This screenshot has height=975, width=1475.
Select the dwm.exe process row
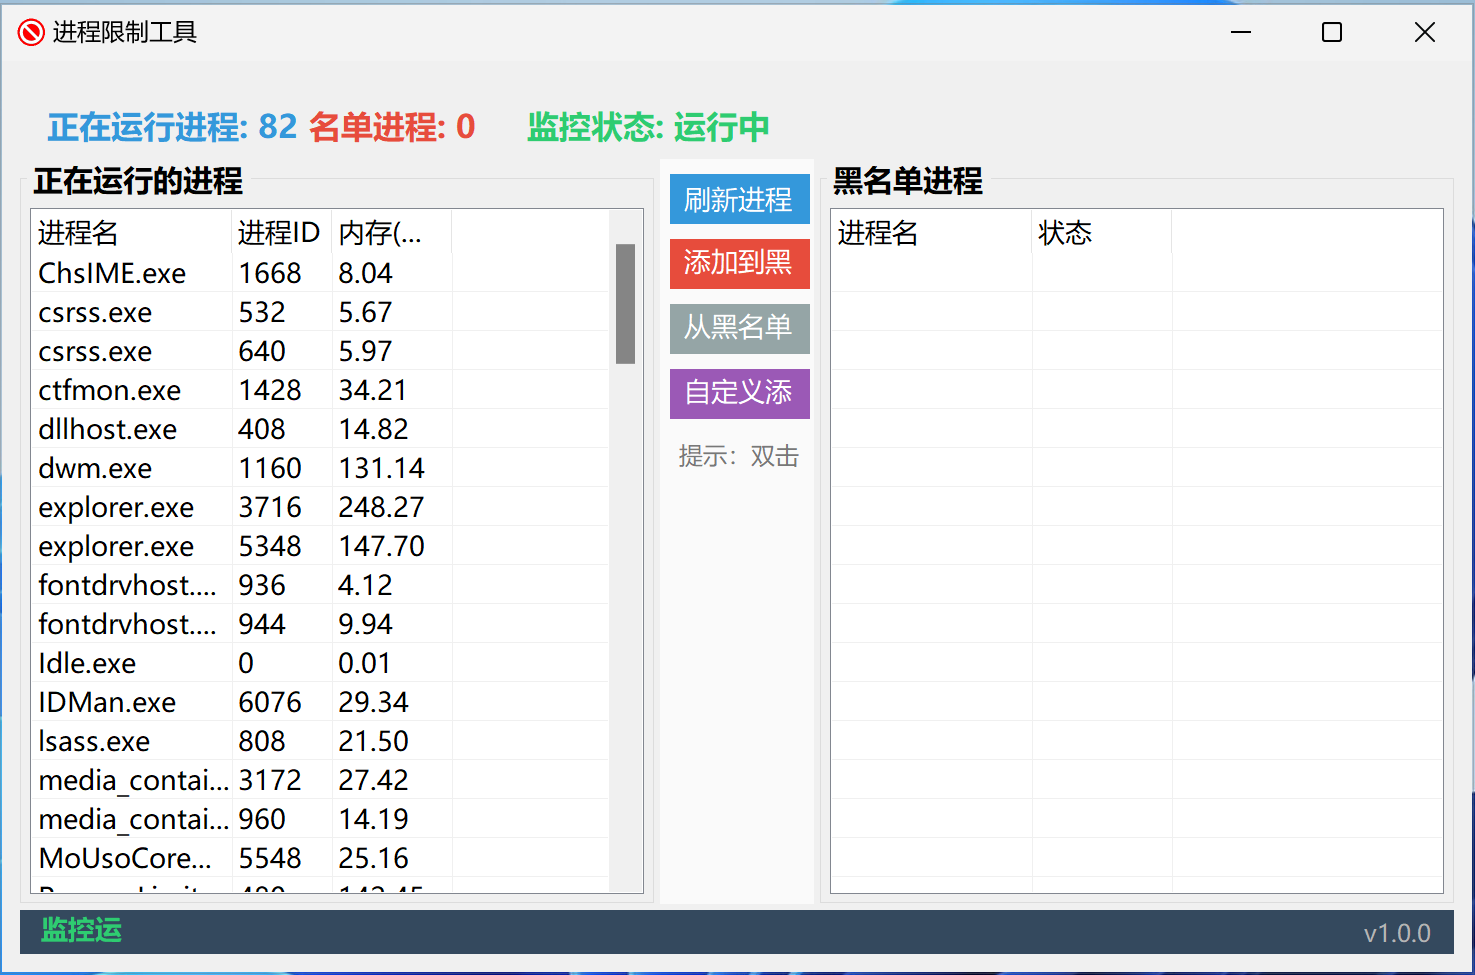(320, 468)
